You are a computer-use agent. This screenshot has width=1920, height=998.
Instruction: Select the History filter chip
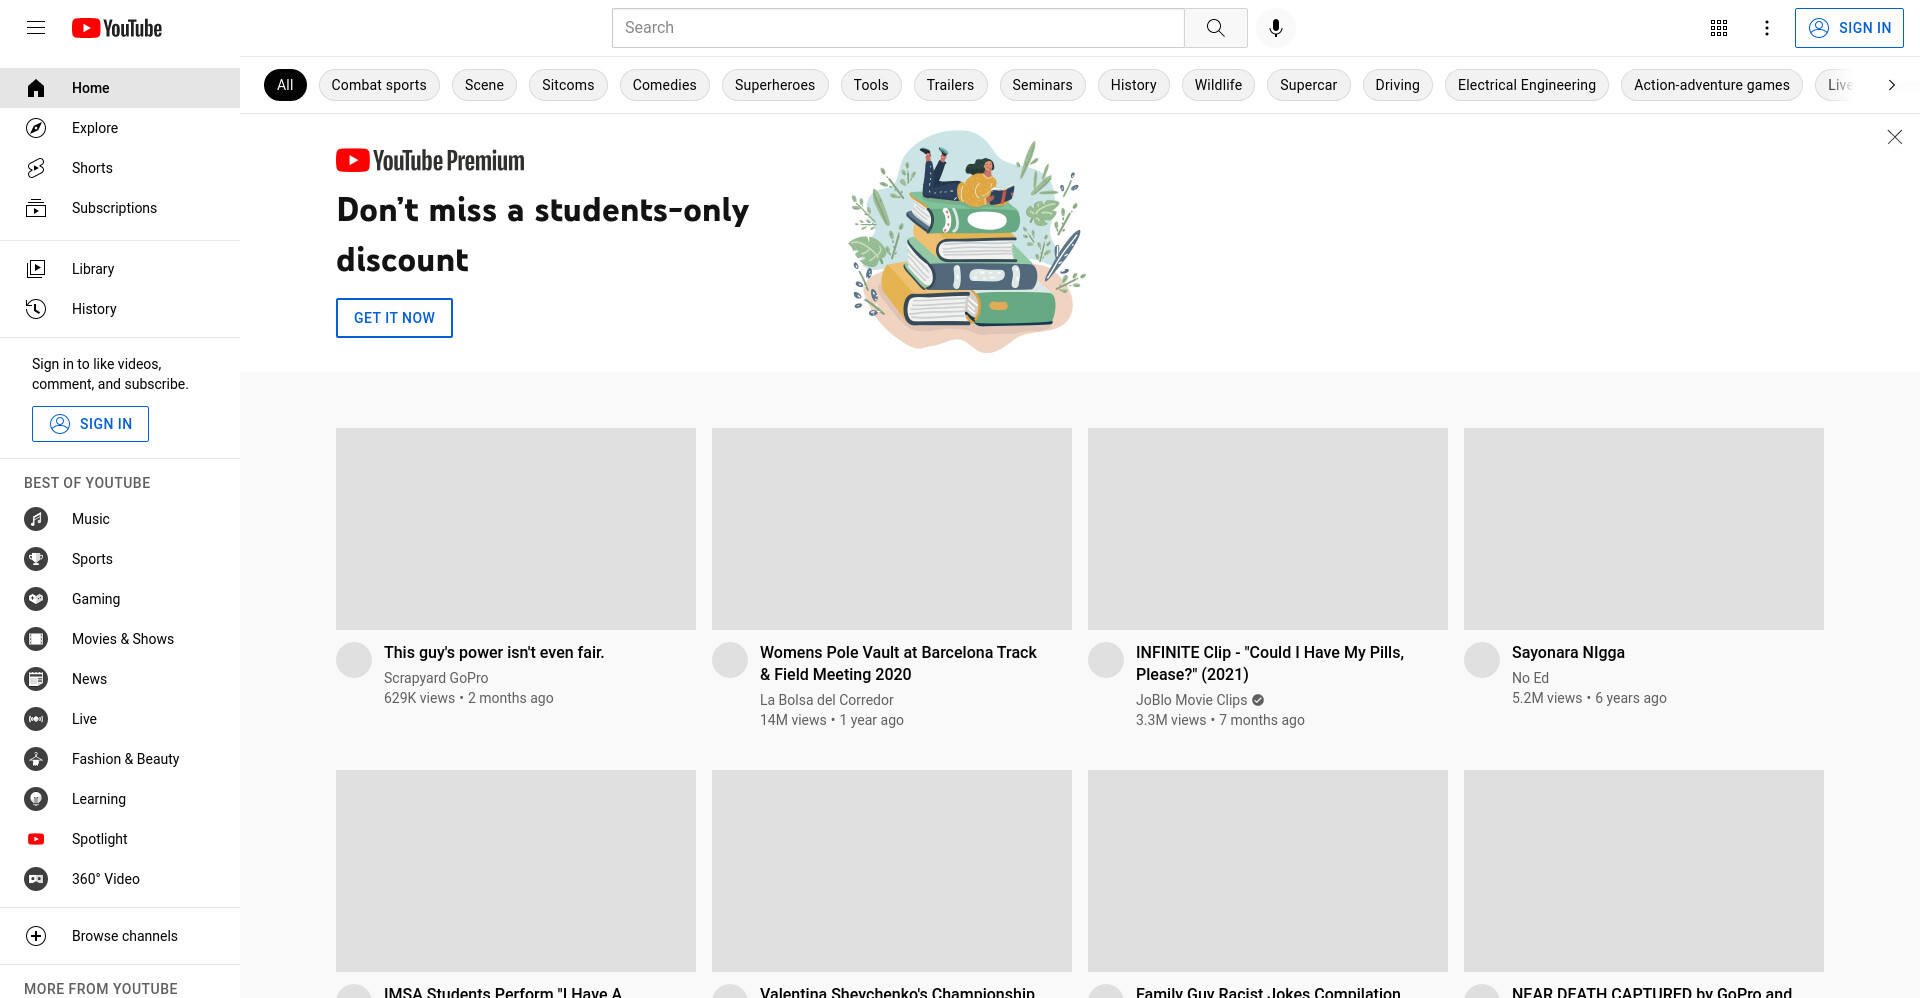pyautogui.click(x=1133, y=85)
